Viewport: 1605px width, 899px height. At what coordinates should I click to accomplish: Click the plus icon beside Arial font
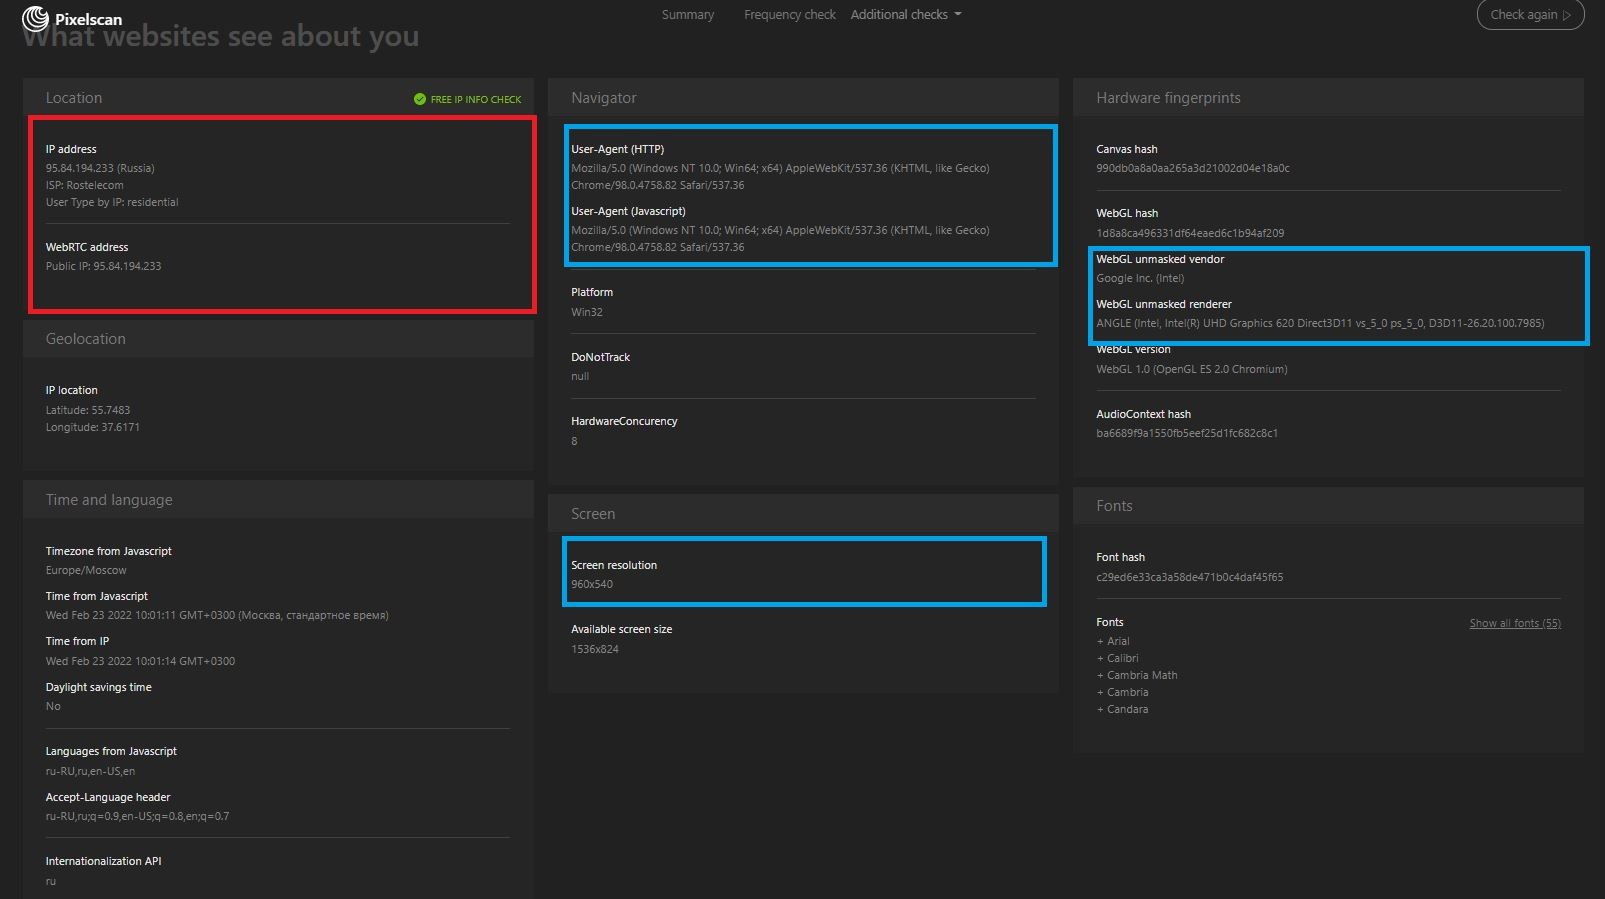coord(1100,642)
